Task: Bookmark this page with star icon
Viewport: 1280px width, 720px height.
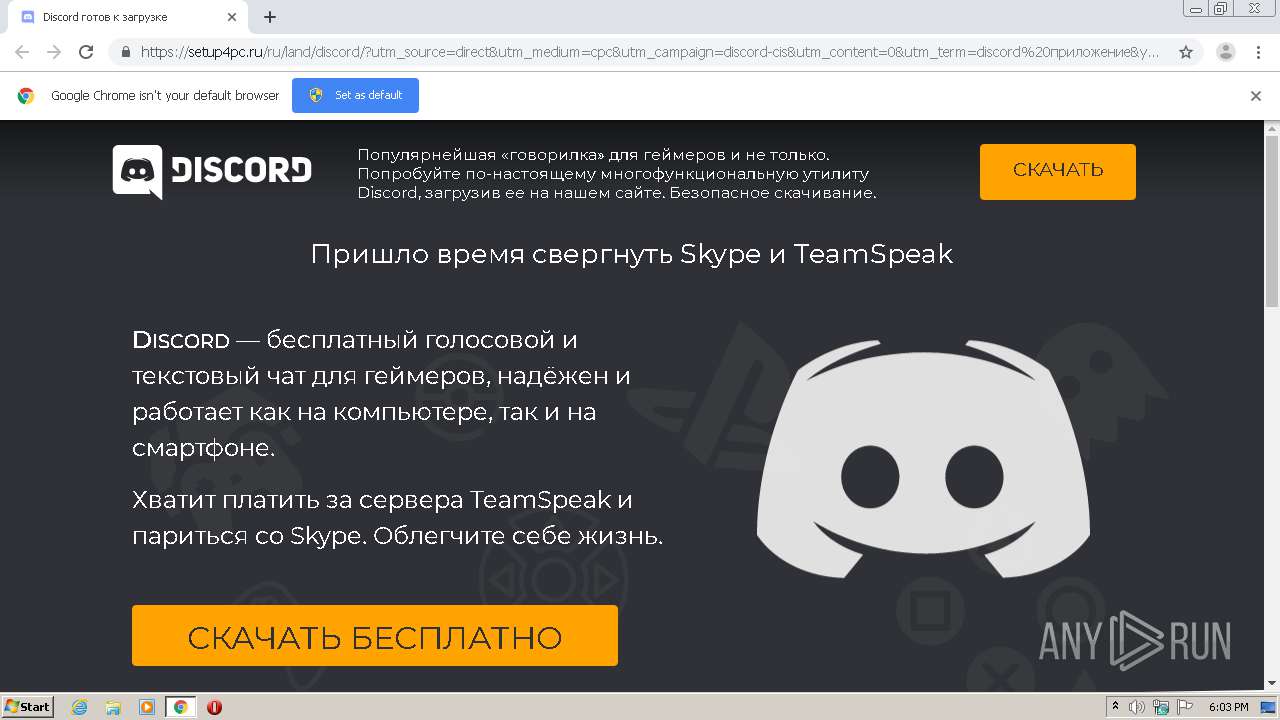Action: [x=1186, y=52]
